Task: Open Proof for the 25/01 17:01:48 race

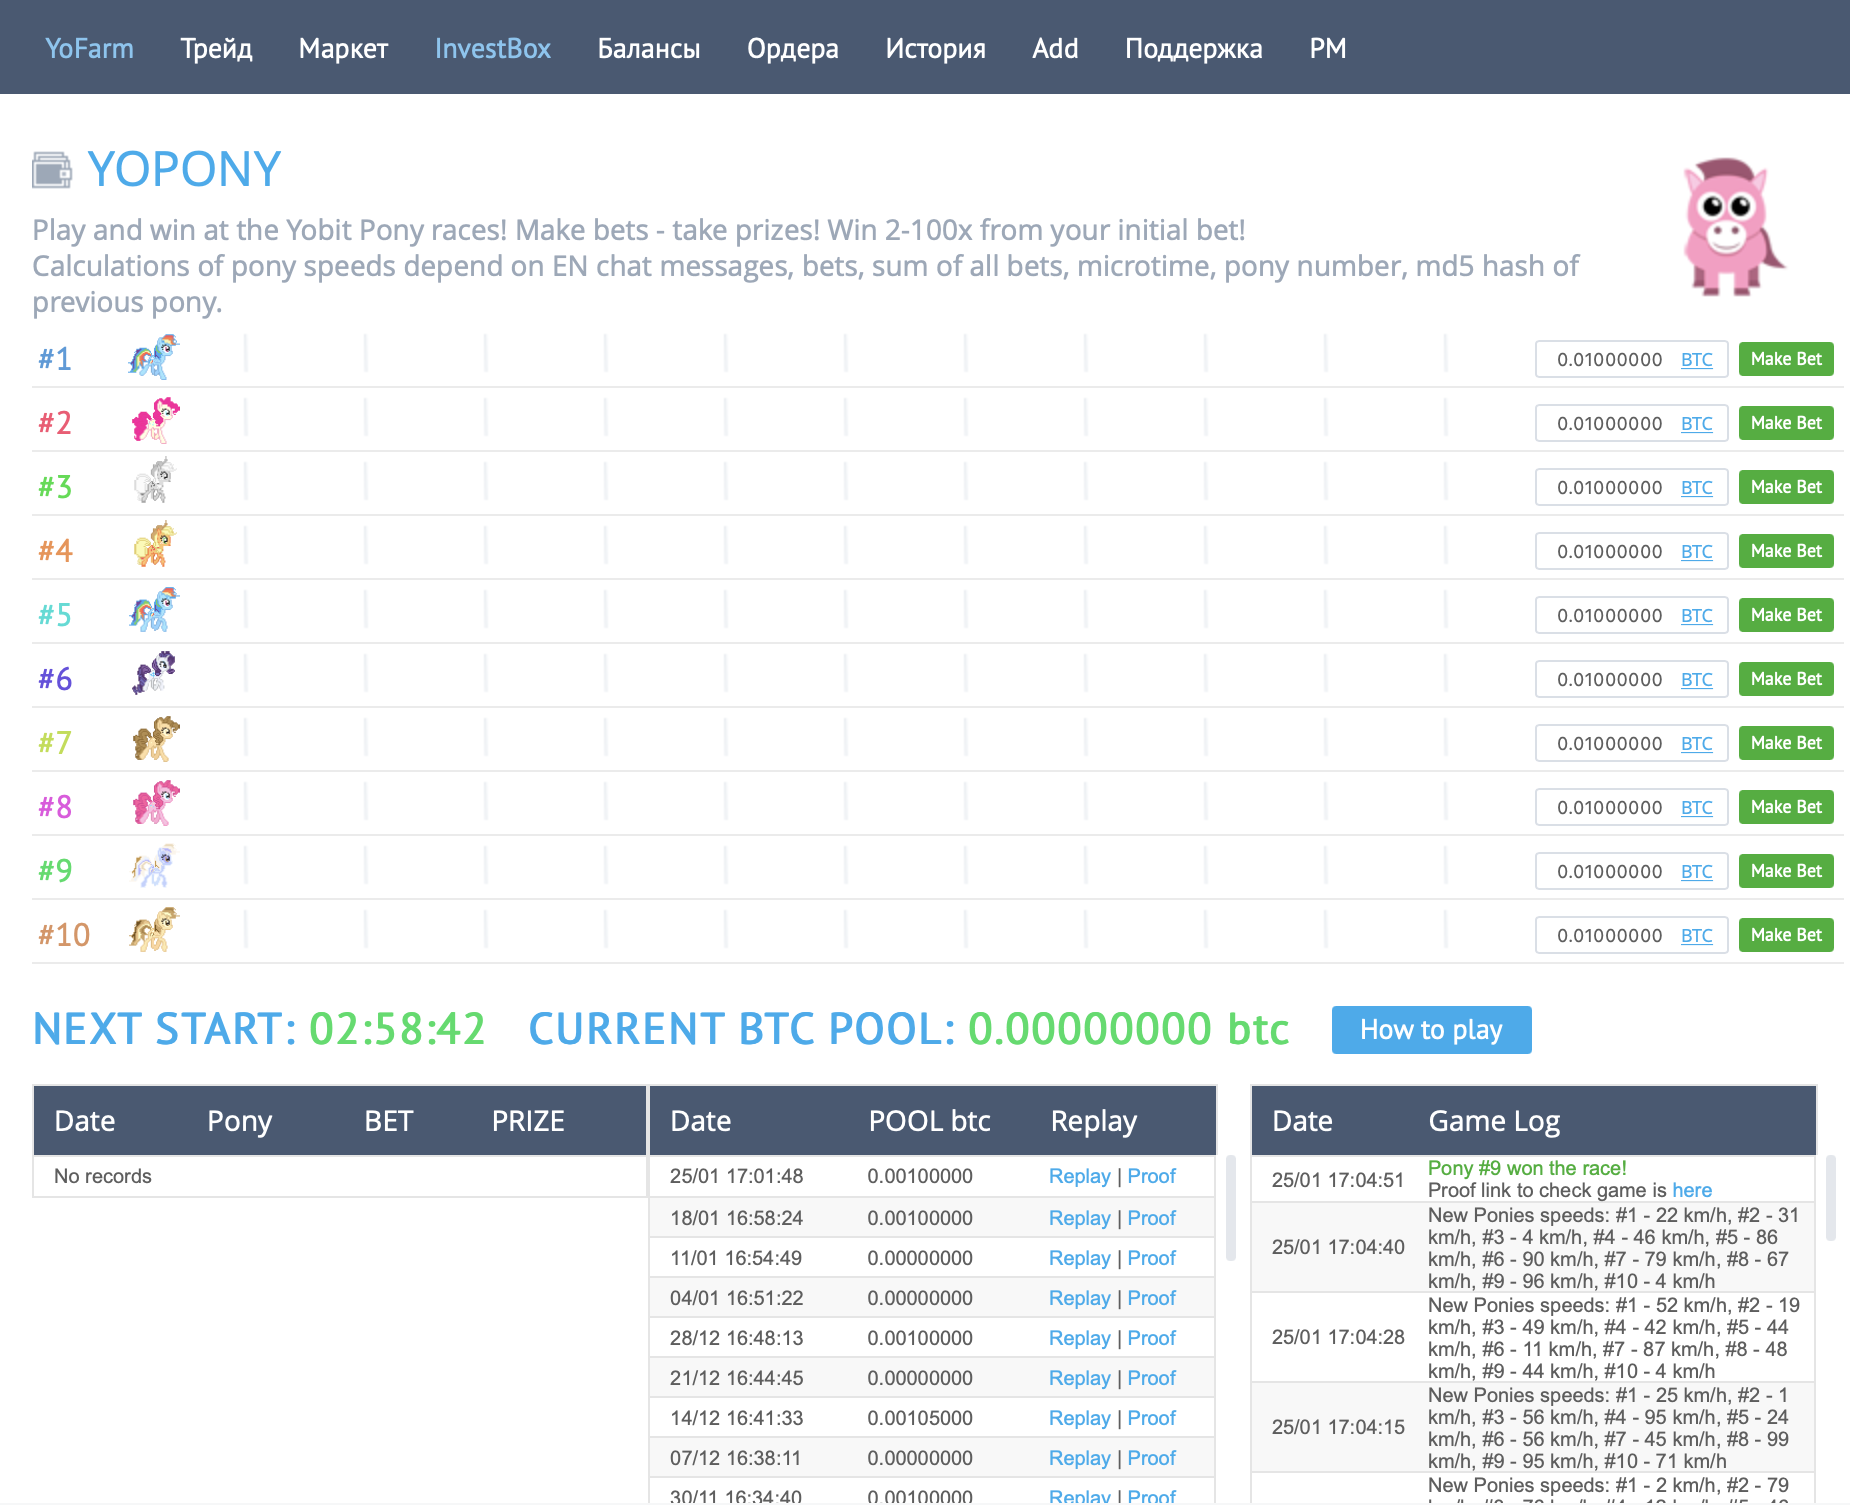Action: pyautogui.click(x=1151, y=1177)
